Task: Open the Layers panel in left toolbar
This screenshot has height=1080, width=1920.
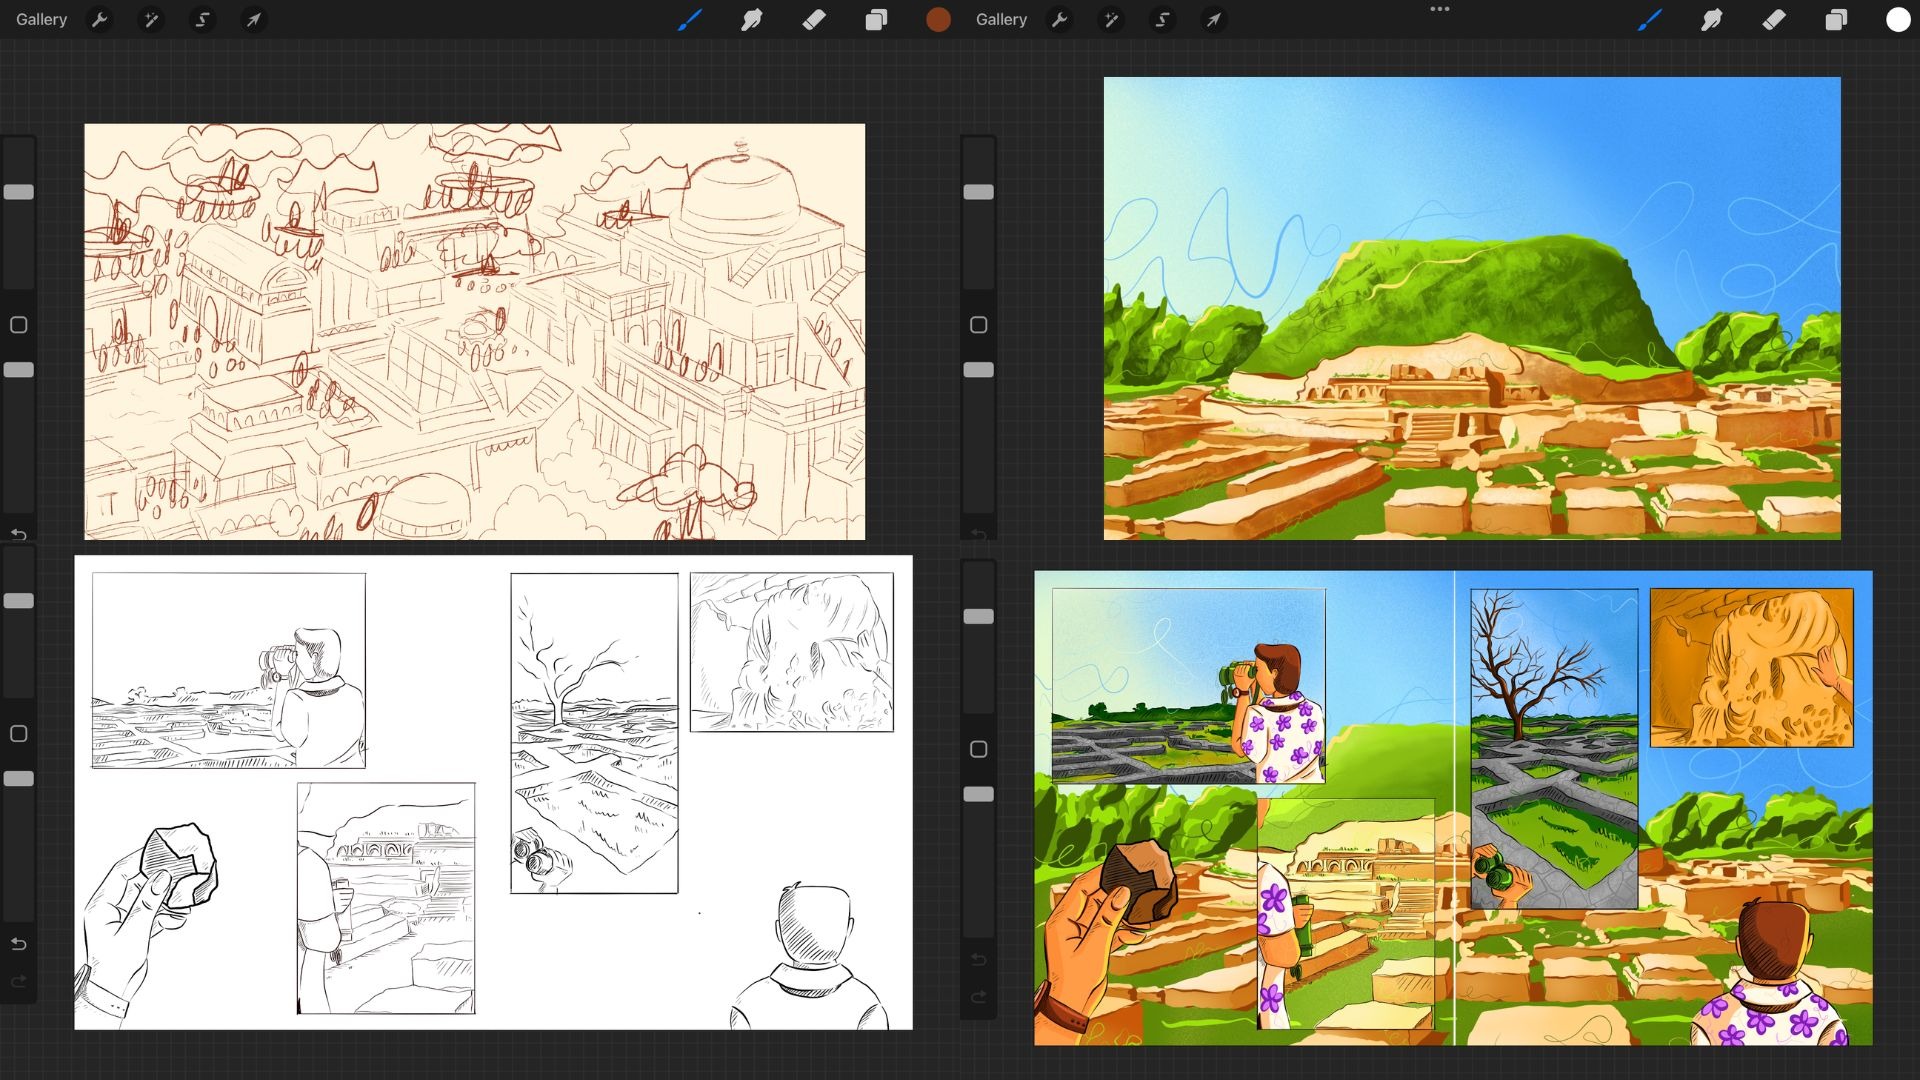Action: click(876, 20)
